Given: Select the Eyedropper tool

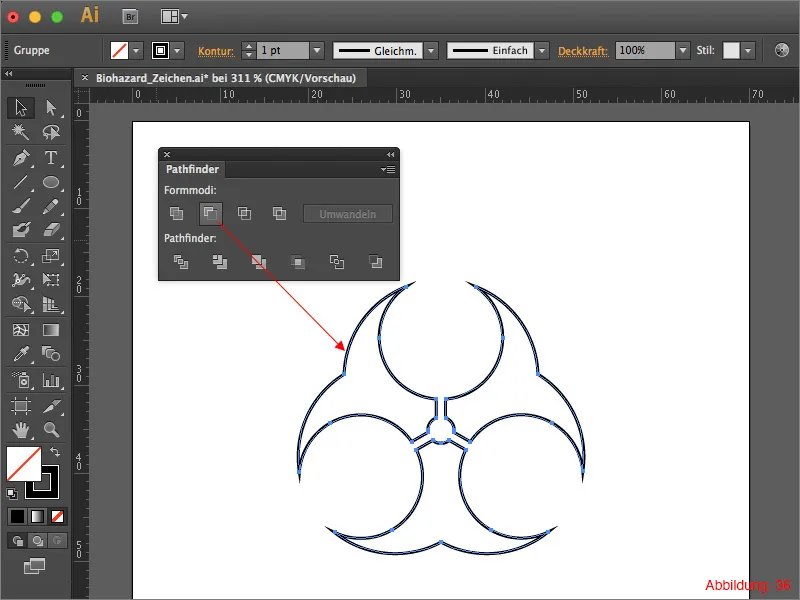Looking at the screenshot, I should coord(21,354).
